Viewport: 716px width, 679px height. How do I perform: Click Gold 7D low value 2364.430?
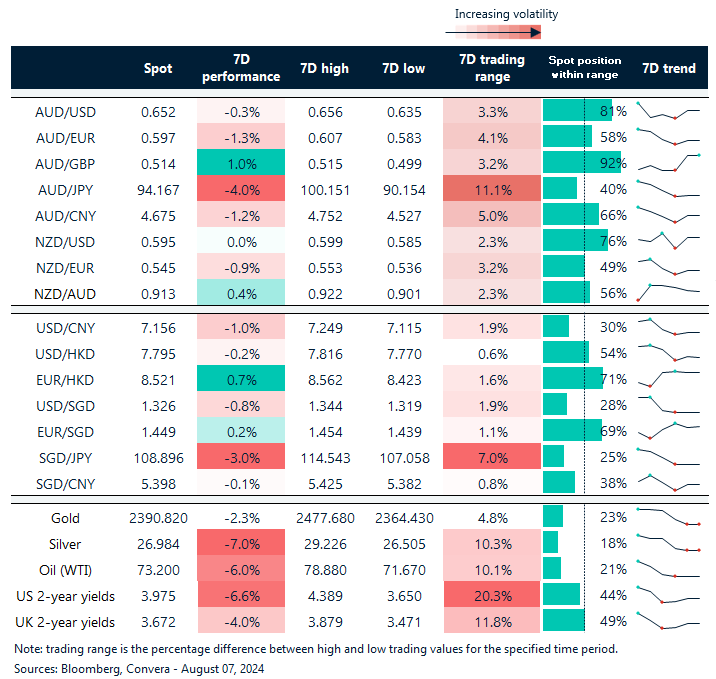pyautogui.click(x=404, y=518)
